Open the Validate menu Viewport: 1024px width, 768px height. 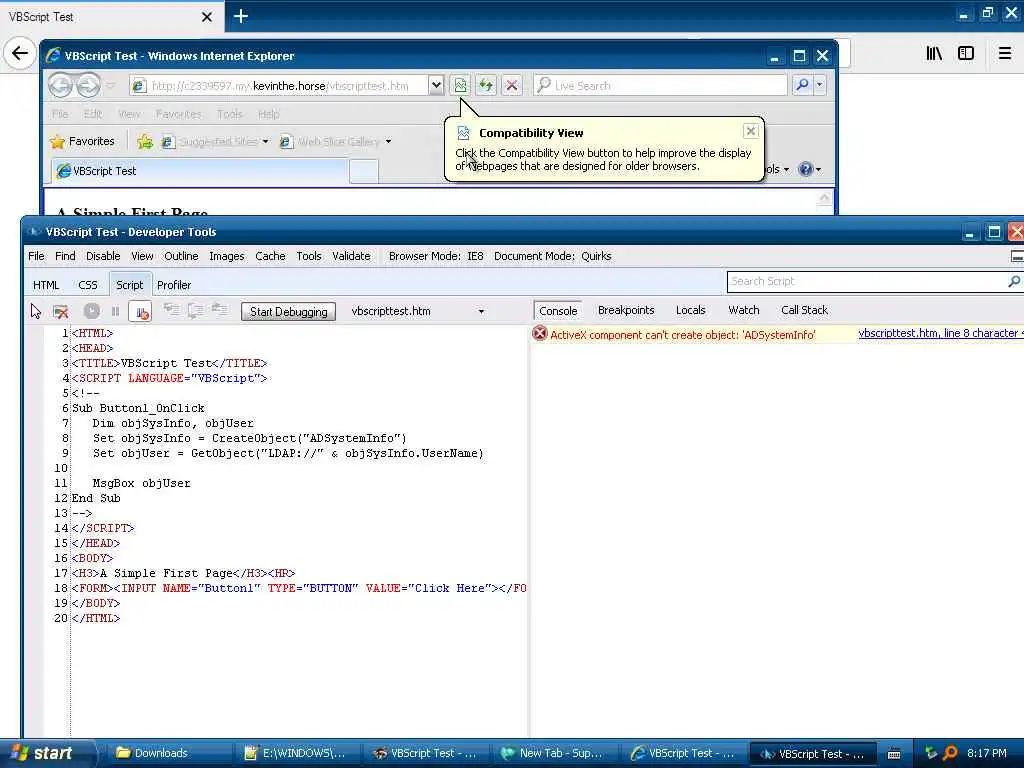click(x=351, y=256)
